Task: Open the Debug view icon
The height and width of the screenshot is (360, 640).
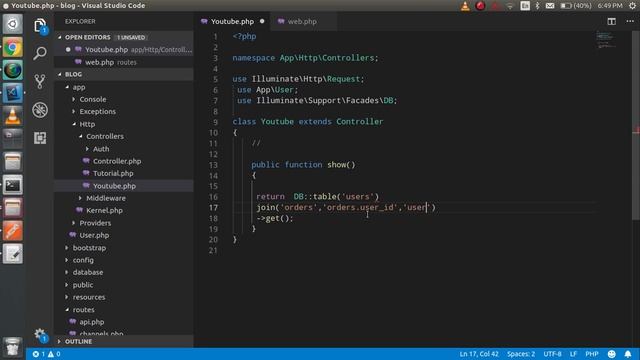Action: [40, 110]
